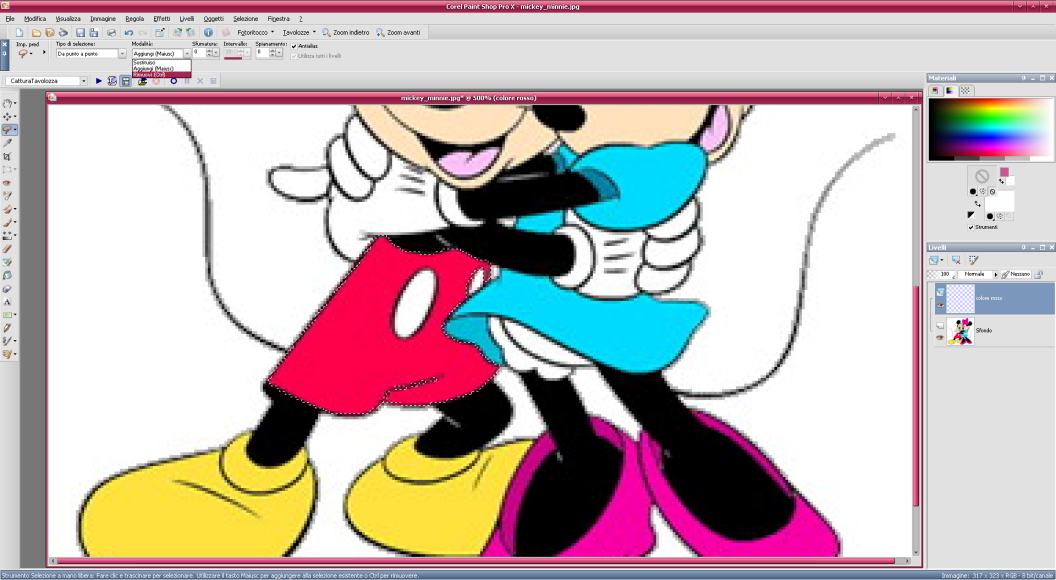
Task: Choose Sostituisci in Modalità list
Action: [162, 63]
